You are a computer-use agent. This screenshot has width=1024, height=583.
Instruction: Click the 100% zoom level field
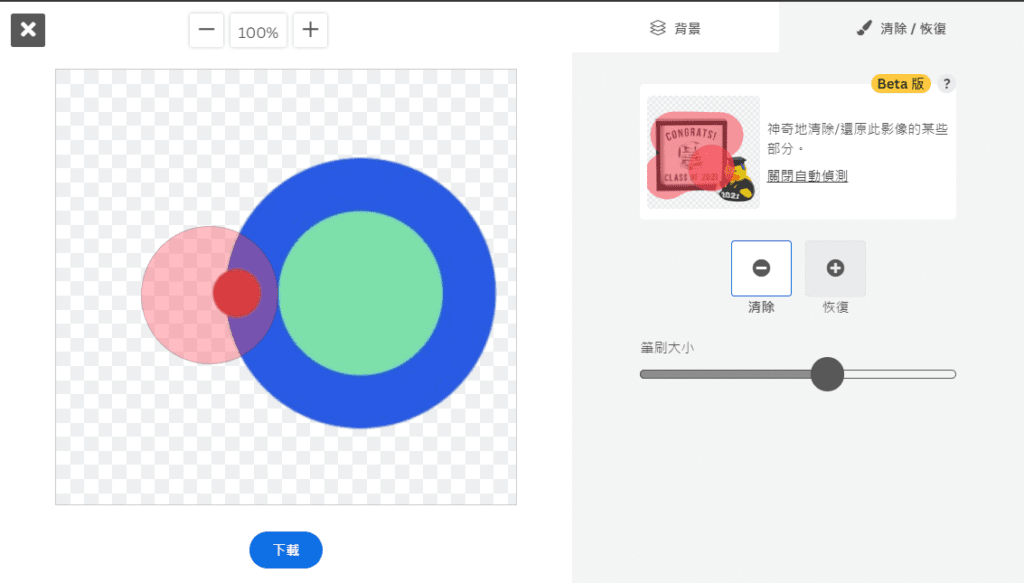pyautogui.click(x=258, y=32)
